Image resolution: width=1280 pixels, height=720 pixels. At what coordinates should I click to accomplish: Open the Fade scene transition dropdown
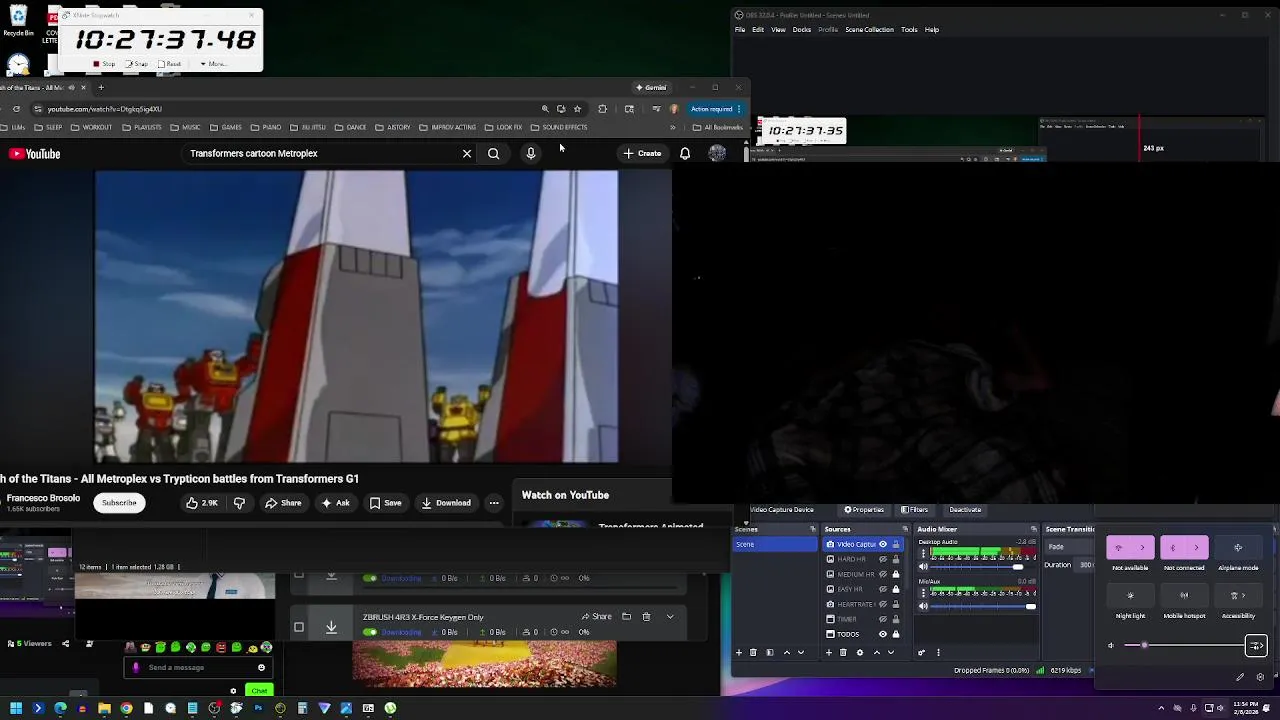pyautogui.click(x=1068, y=547)
